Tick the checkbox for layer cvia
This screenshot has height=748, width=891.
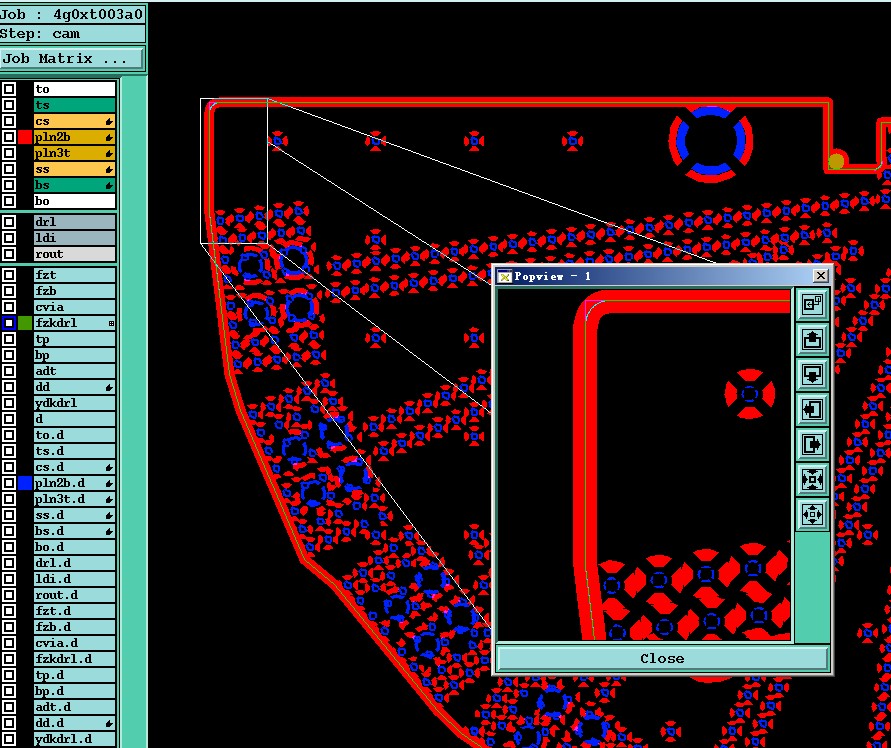pyautogui.click(x=9, y=307)
